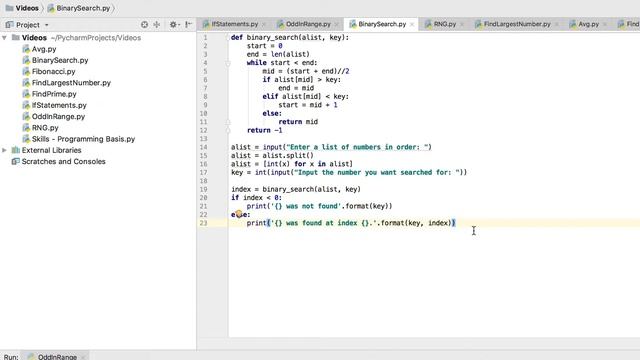Select Scratches and Consoles node
The width and height of the screenshot is (640, 360).
[64, 162]
